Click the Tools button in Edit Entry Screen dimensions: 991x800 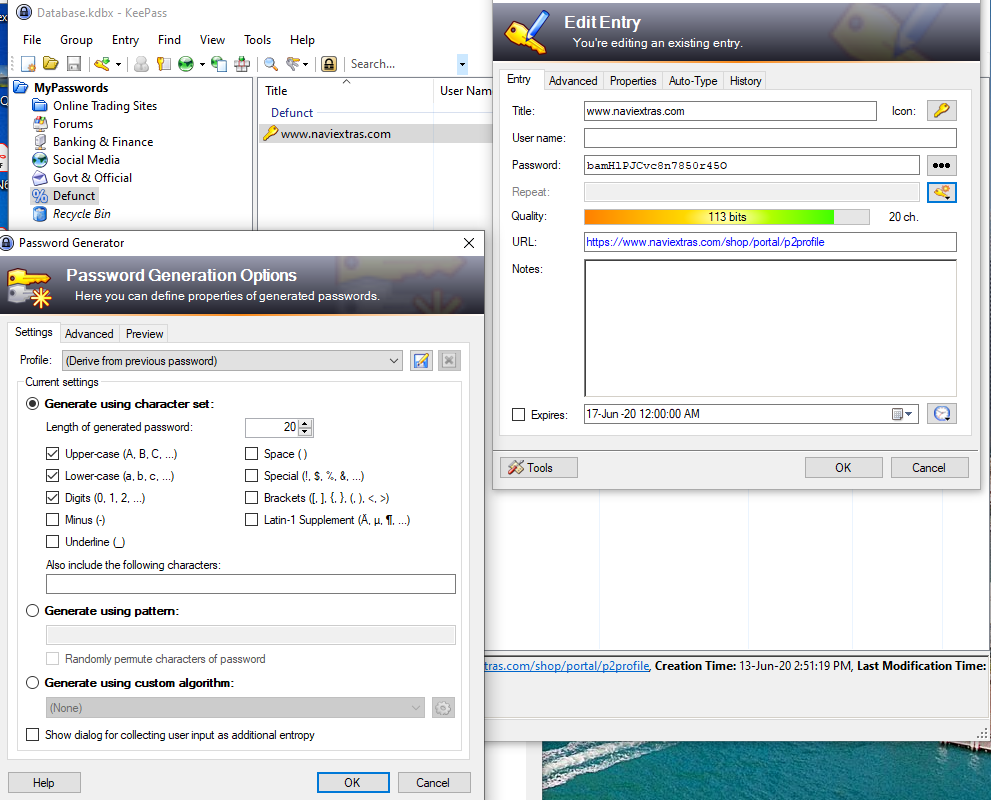pyautogui.click(x=538, y=468)
